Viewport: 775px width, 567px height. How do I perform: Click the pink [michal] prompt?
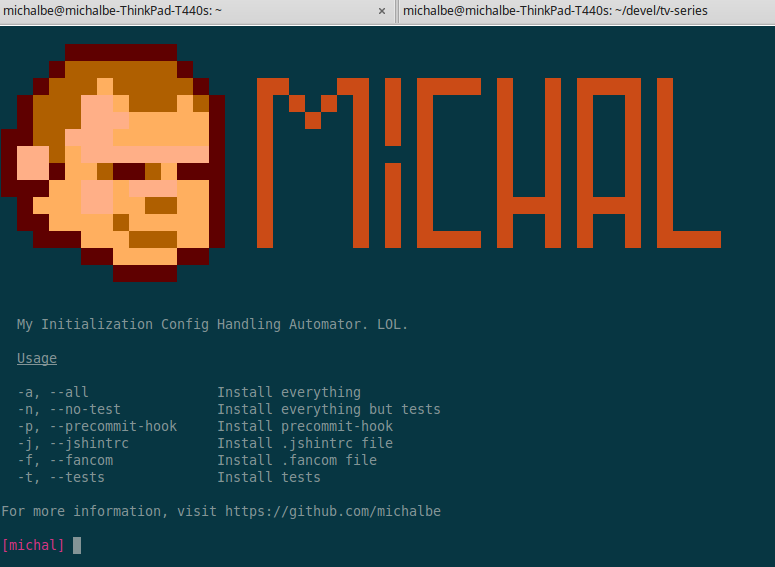[x=33, y=545]
